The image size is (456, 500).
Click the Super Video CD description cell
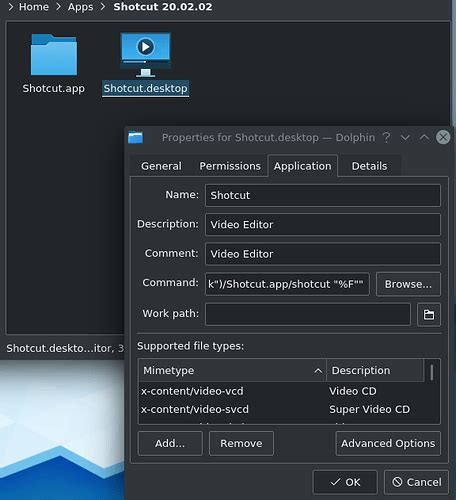point(370,409)
